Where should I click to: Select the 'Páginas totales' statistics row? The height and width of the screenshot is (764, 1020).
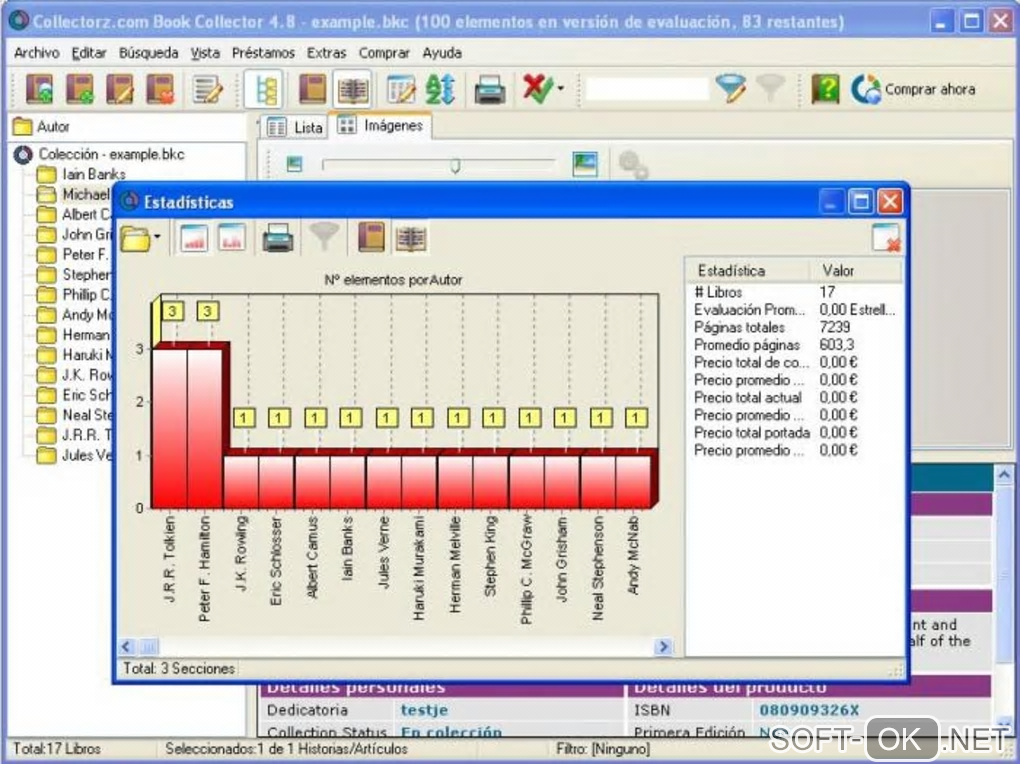click(794, 327)
